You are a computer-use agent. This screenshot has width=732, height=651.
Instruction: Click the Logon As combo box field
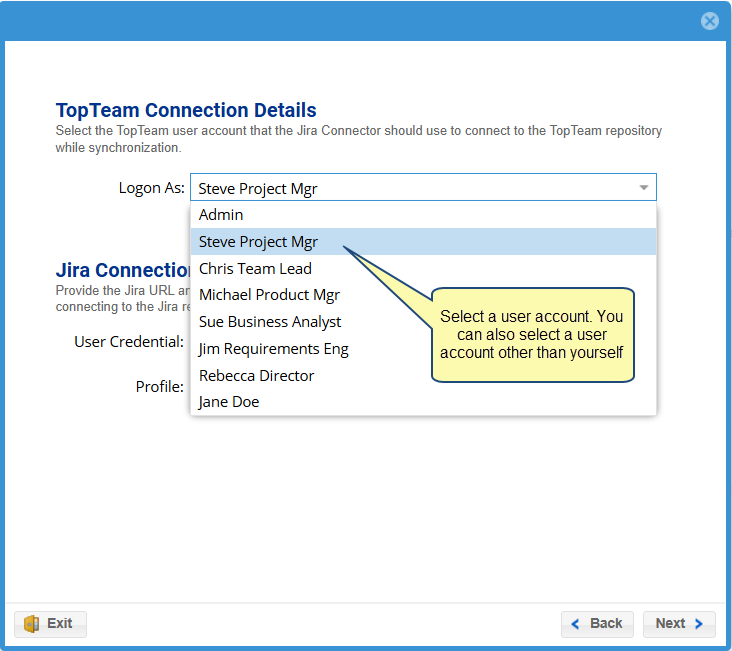pos(410,188)
